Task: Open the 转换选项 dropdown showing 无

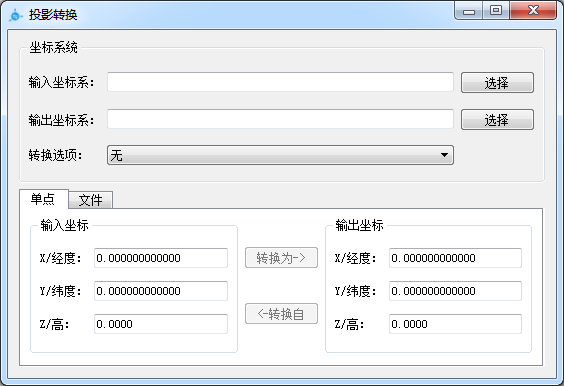Action: click(280, 155)
